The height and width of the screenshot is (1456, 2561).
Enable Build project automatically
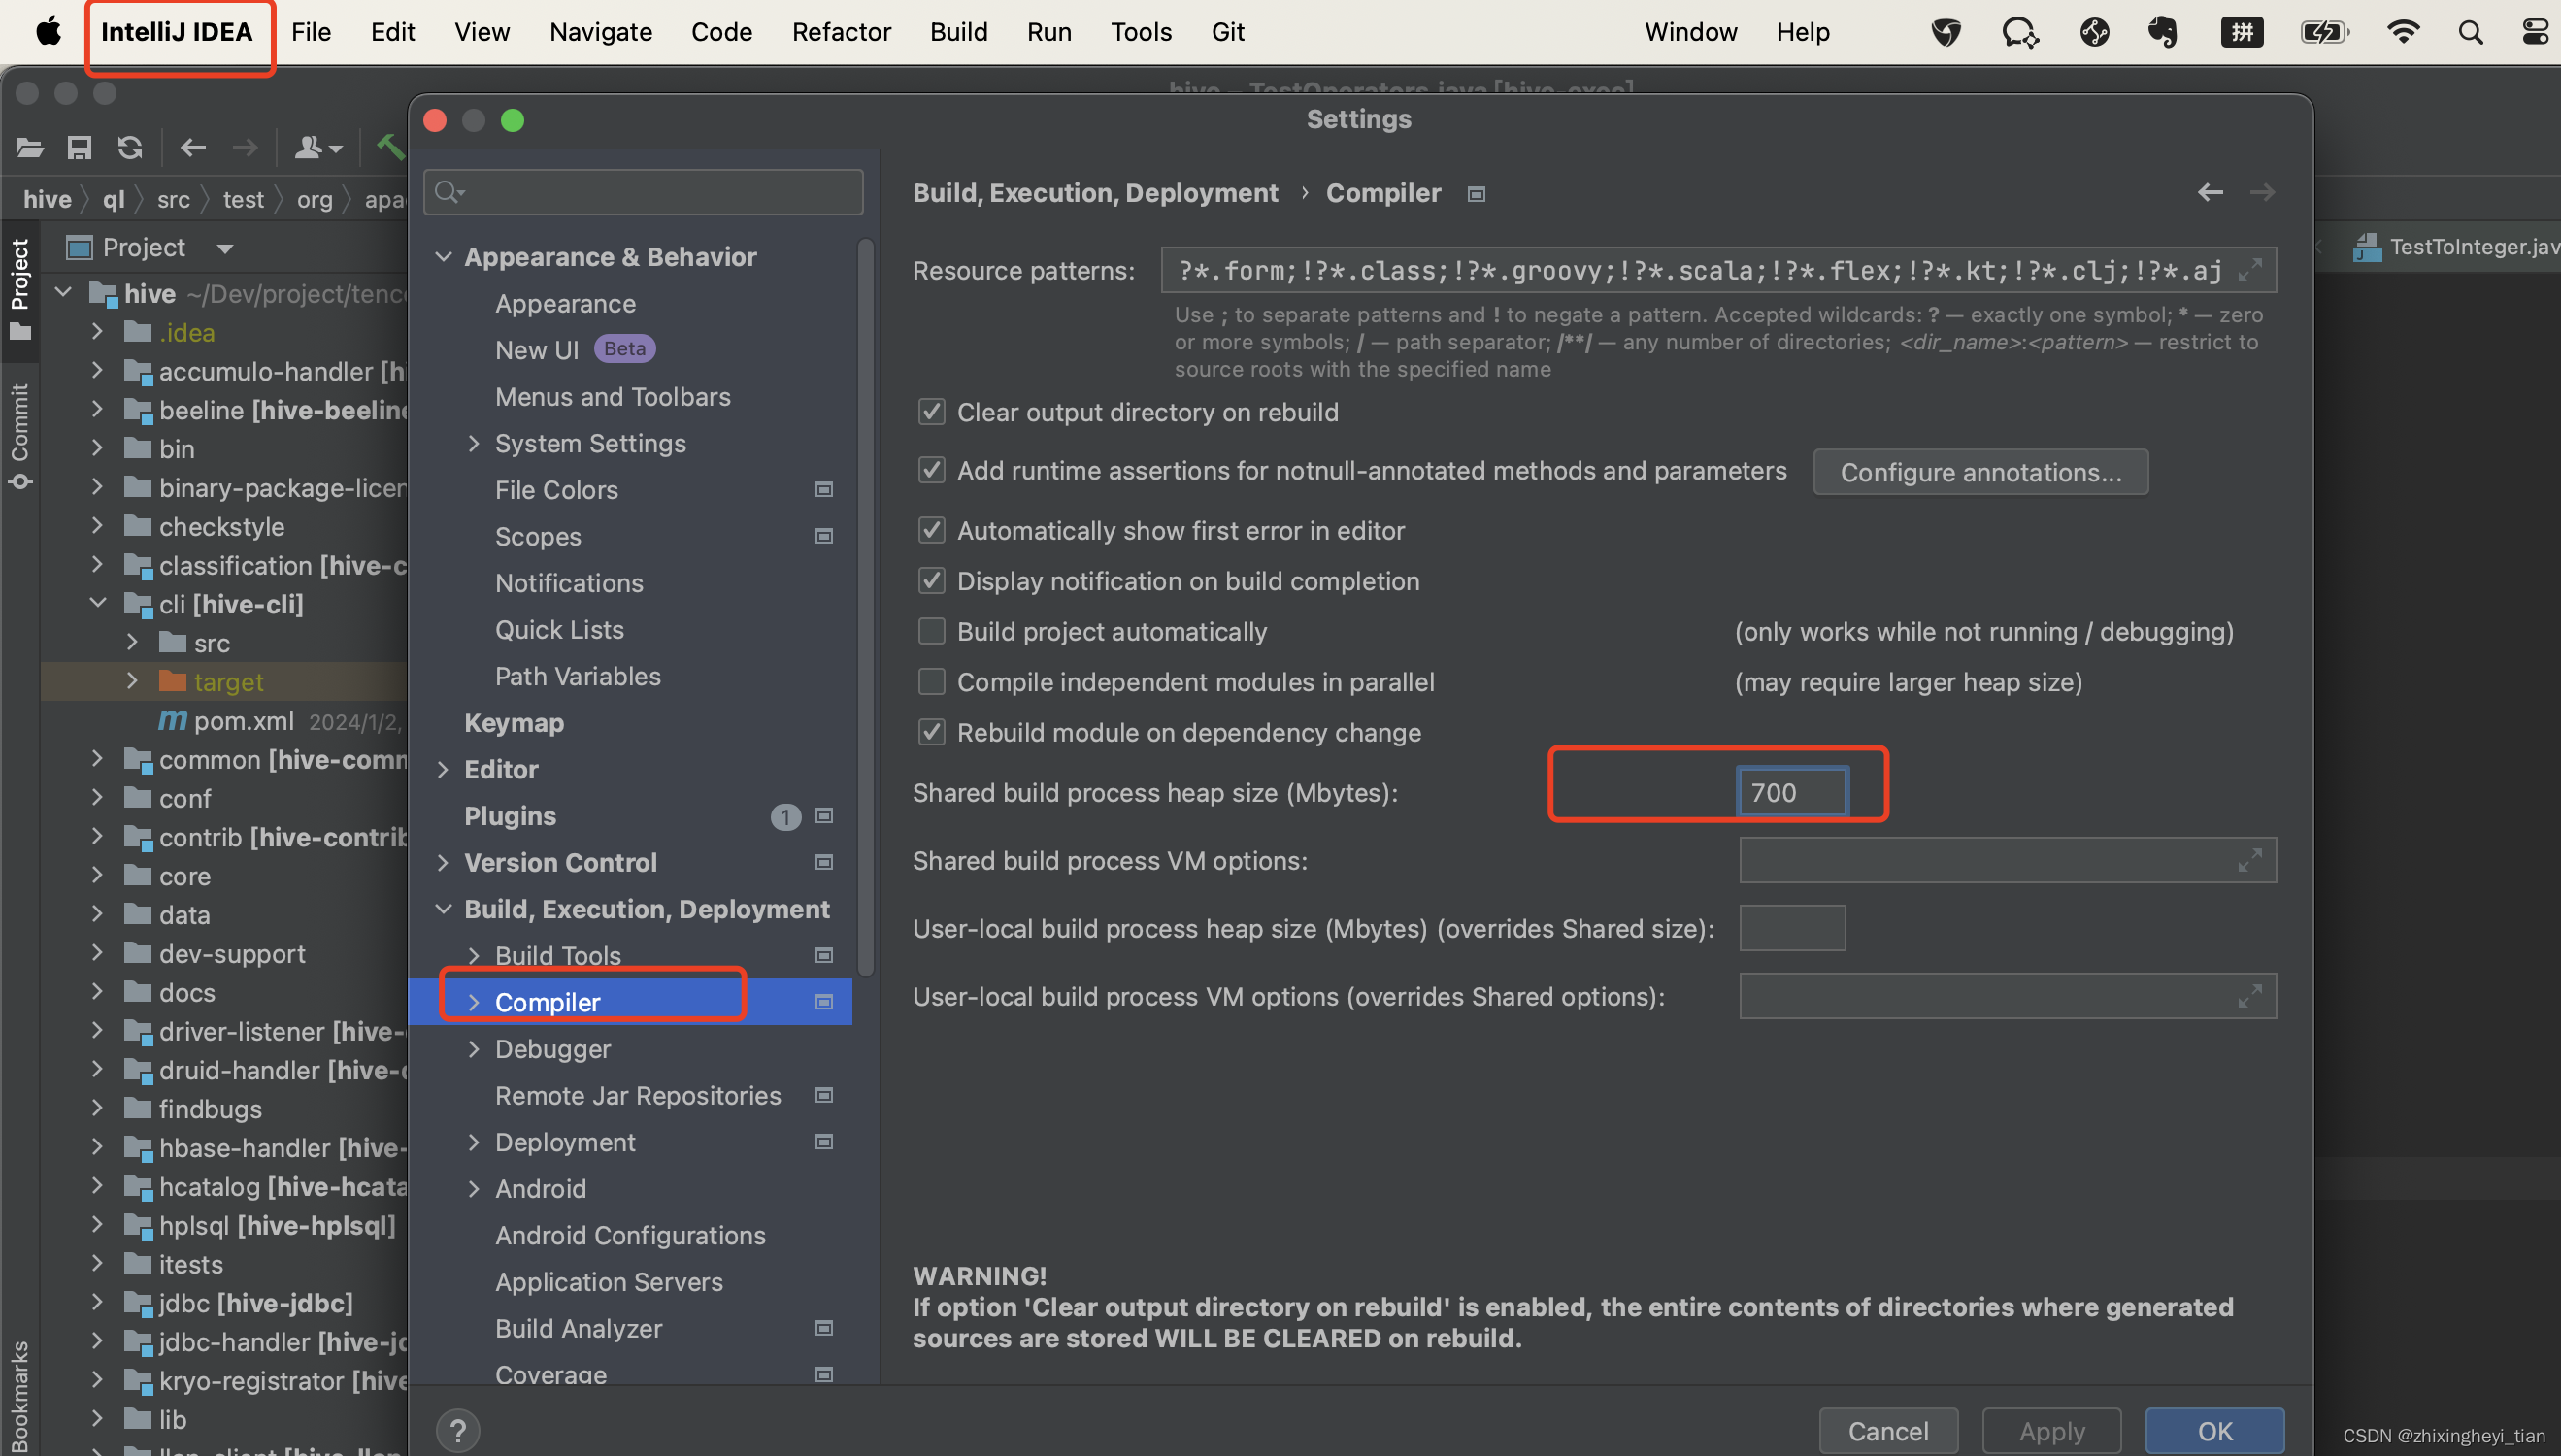[931, 631]
